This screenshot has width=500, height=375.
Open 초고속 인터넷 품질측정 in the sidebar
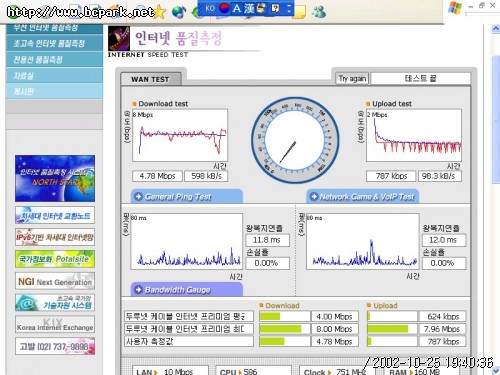pyautogui.click(x=54, y=43)
